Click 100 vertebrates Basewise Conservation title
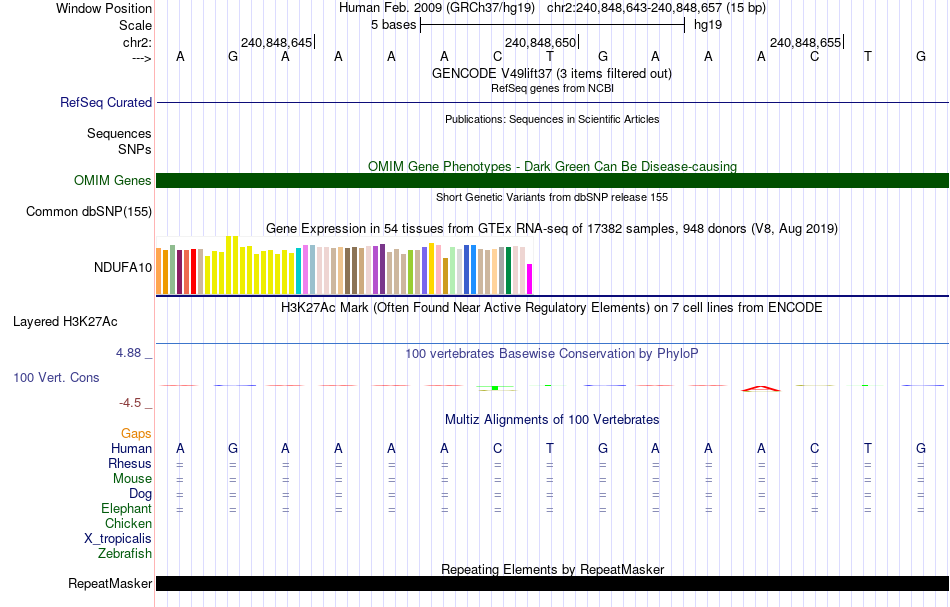 point(552,353)
